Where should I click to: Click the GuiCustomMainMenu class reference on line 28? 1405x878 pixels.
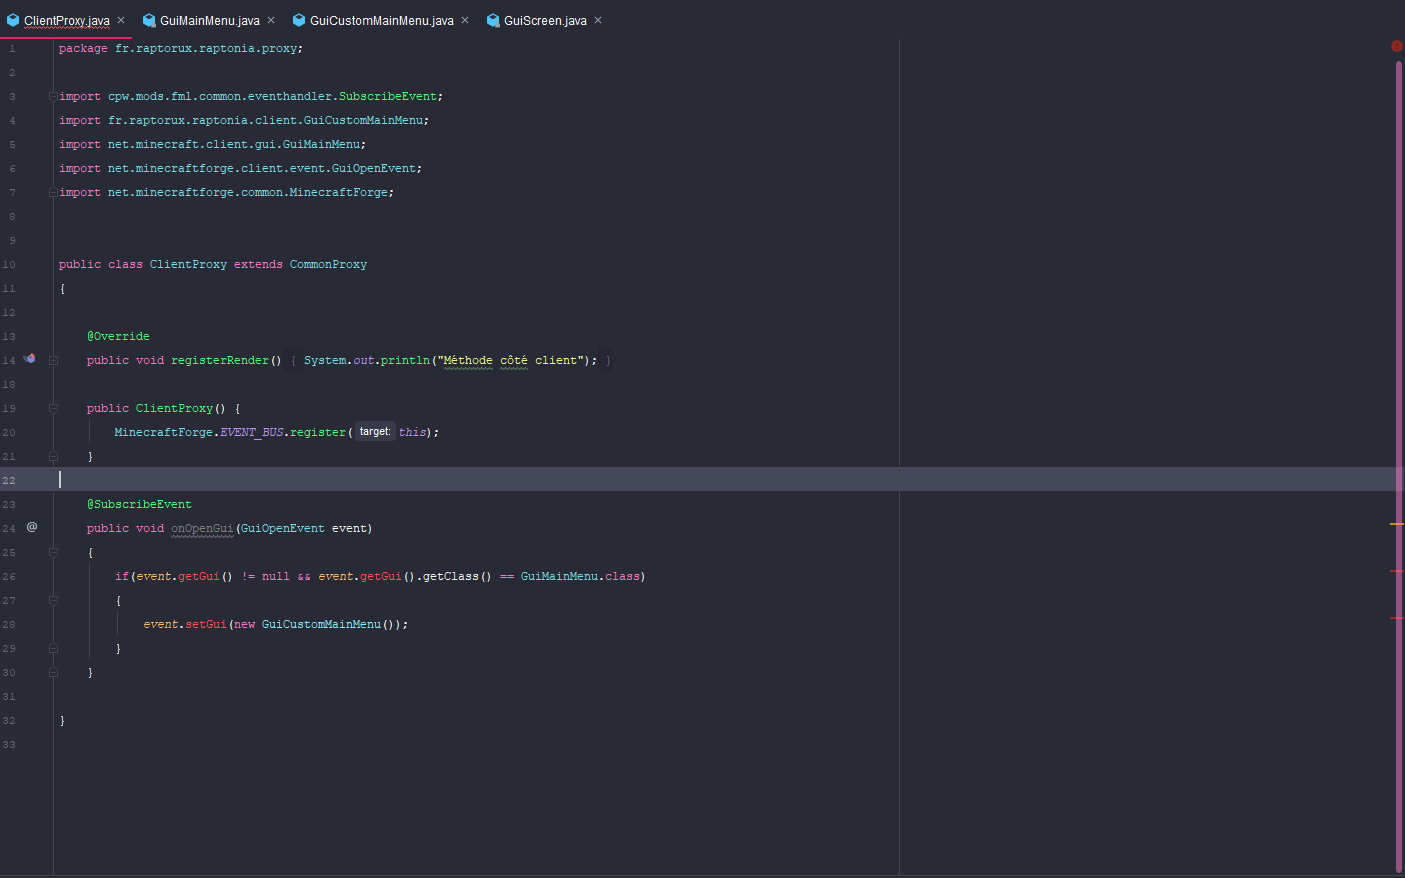(321, 624)
